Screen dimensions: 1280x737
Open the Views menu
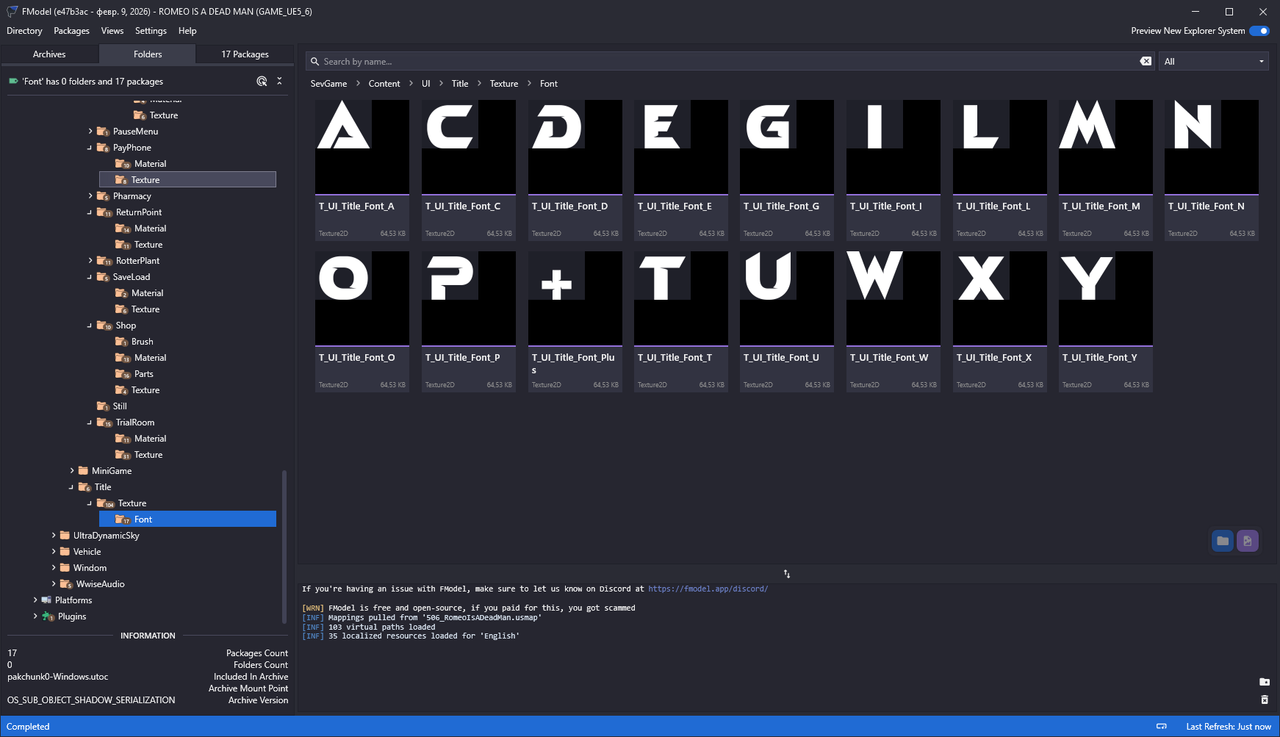112,31
